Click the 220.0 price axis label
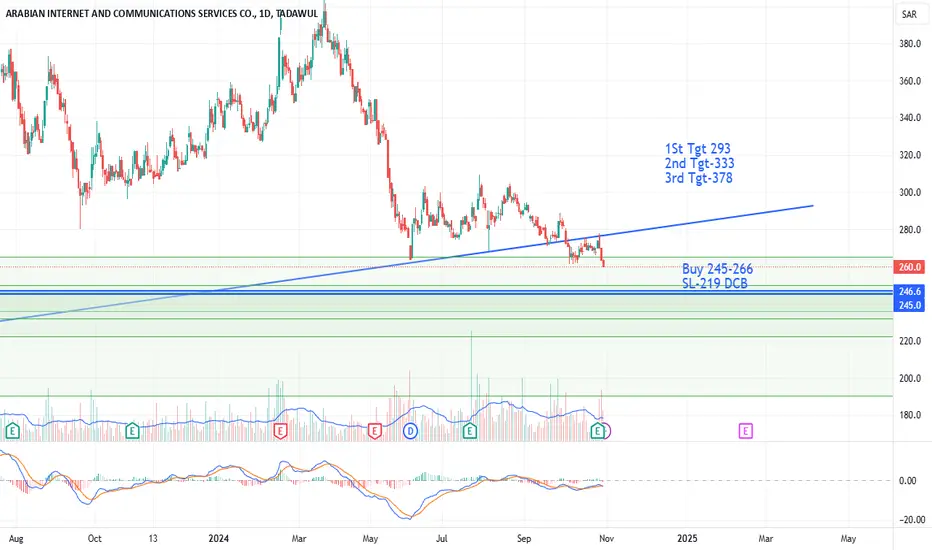Viewport: 932px width, 550px height. pyautogui.click(x=909, y=341)
